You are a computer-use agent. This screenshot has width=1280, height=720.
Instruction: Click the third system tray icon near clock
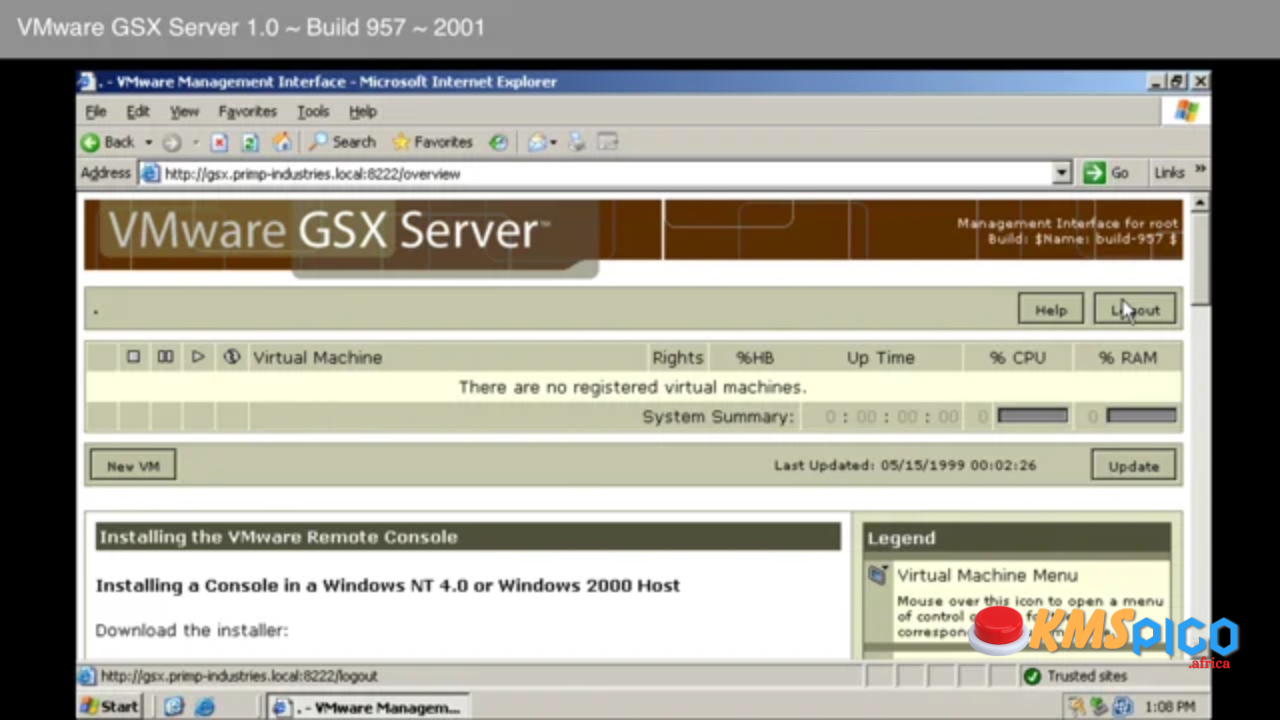tap(1122, 707)
